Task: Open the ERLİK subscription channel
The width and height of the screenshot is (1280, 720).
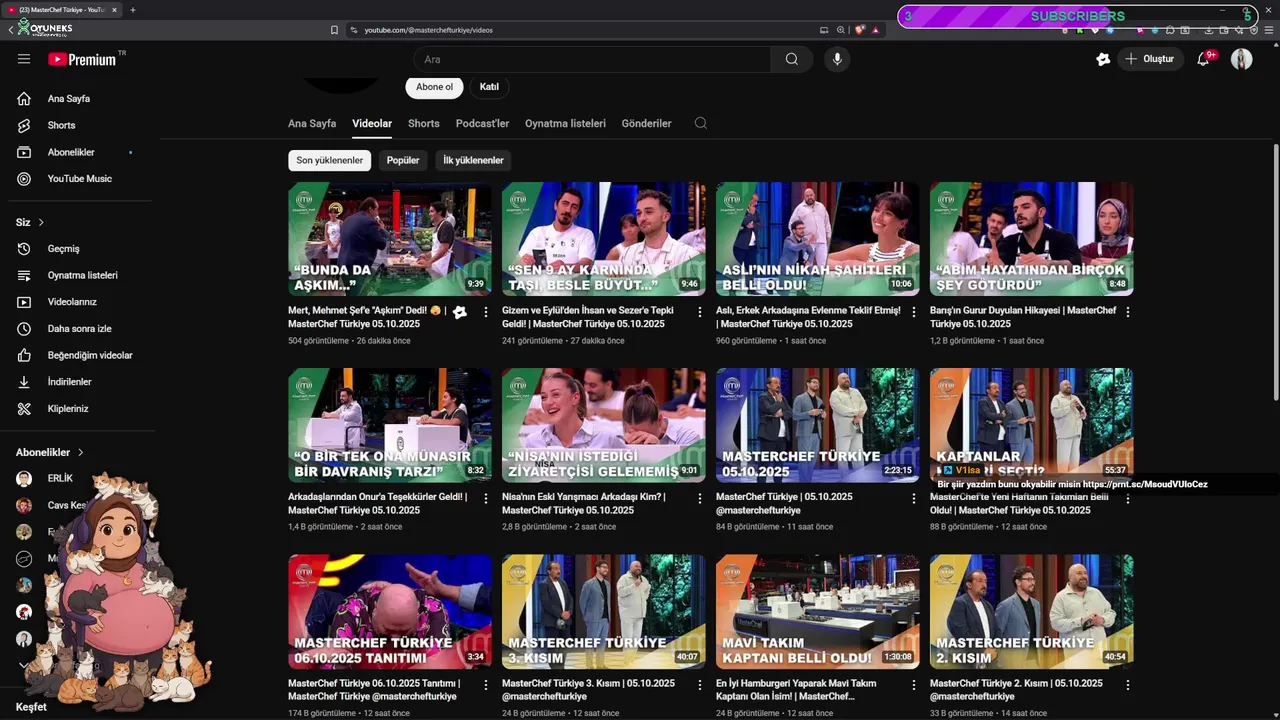Action: 60,478
